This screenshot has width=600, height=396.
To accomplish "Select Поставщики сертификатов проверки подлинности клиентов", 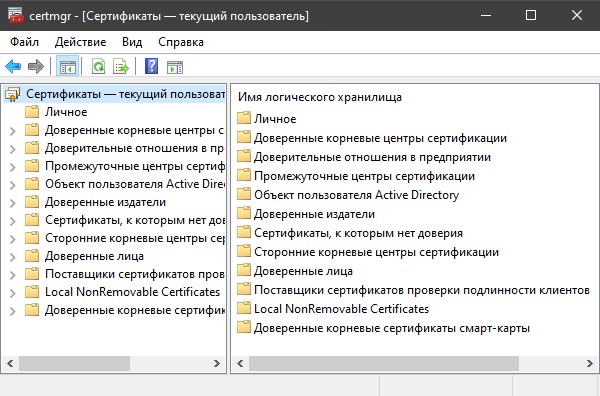I will click(421, 290).
